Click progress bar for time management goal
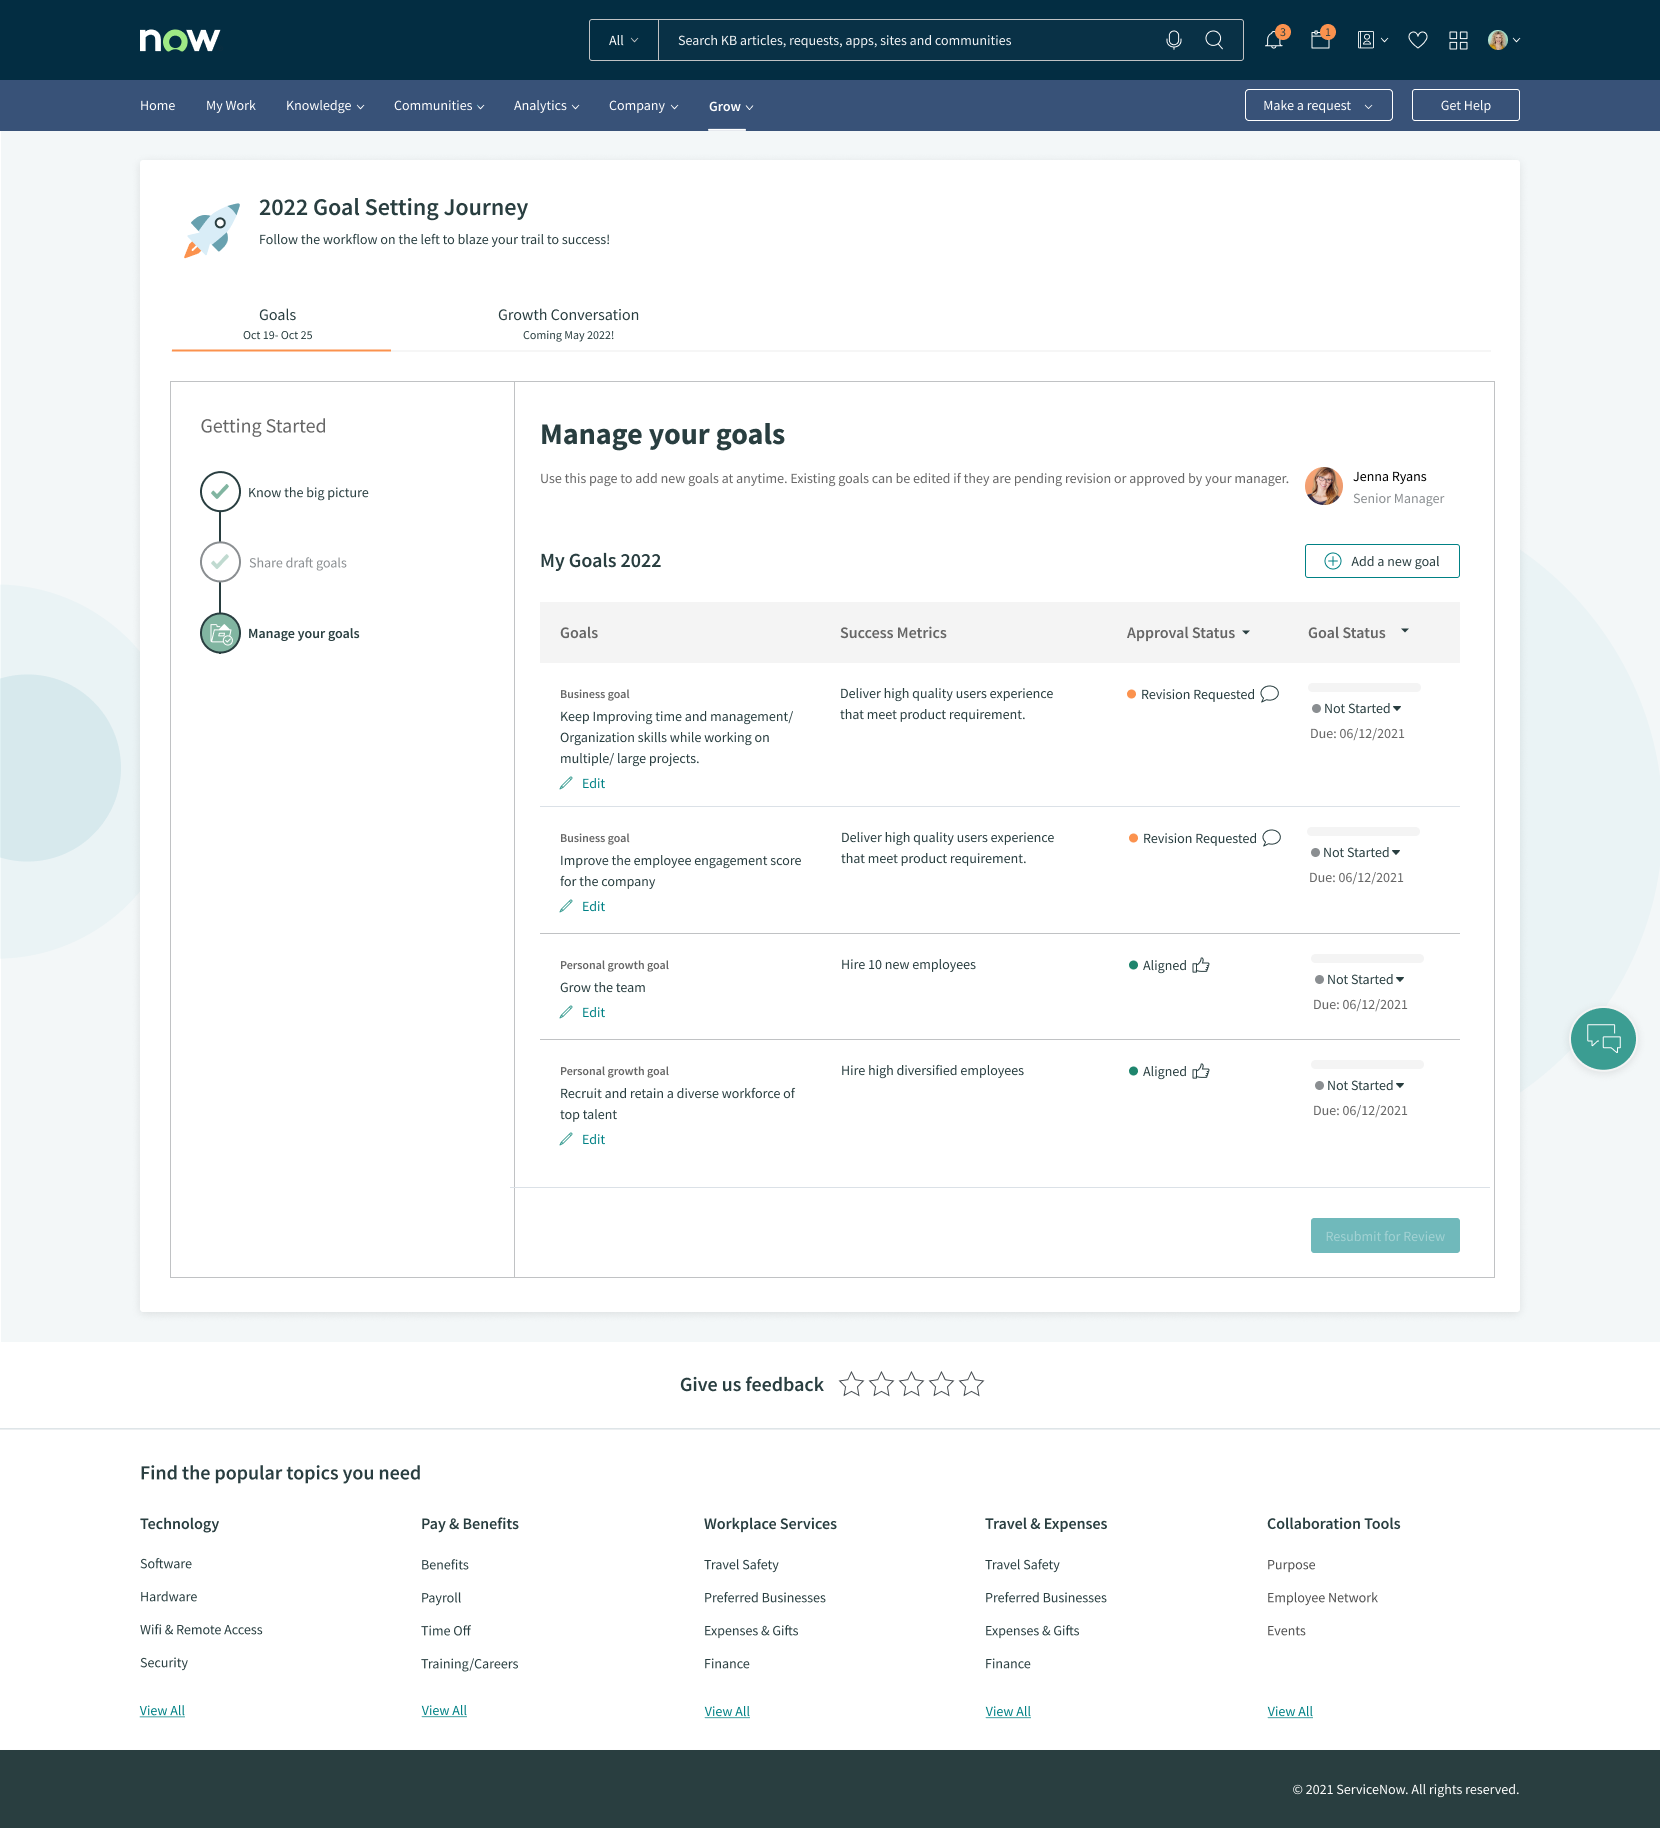This screenshot has height=1828, width=1660. click(x=1364, y=687)
